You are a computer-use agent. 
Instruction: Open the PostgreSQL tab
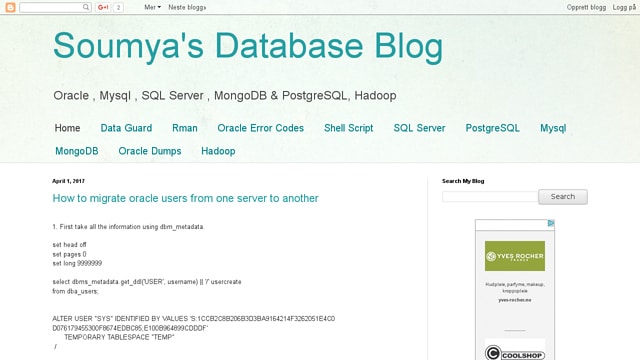pyautogui.click(x=493, y=128)
